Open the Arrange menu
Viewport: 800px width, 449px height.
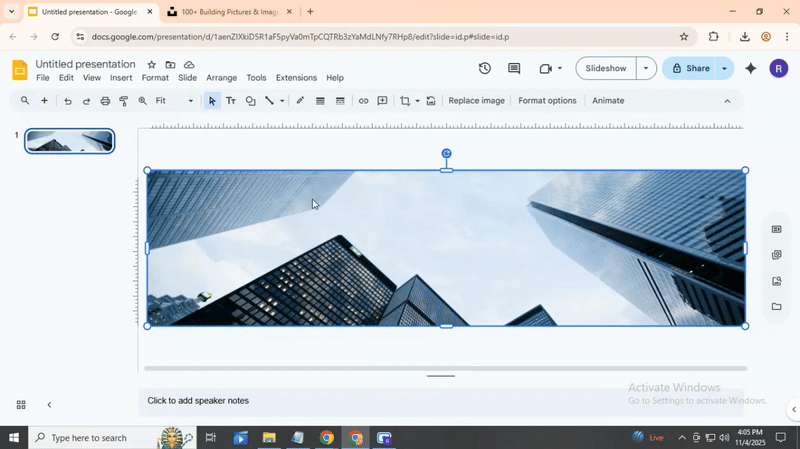pyautogui.click(x=221, y=78)
